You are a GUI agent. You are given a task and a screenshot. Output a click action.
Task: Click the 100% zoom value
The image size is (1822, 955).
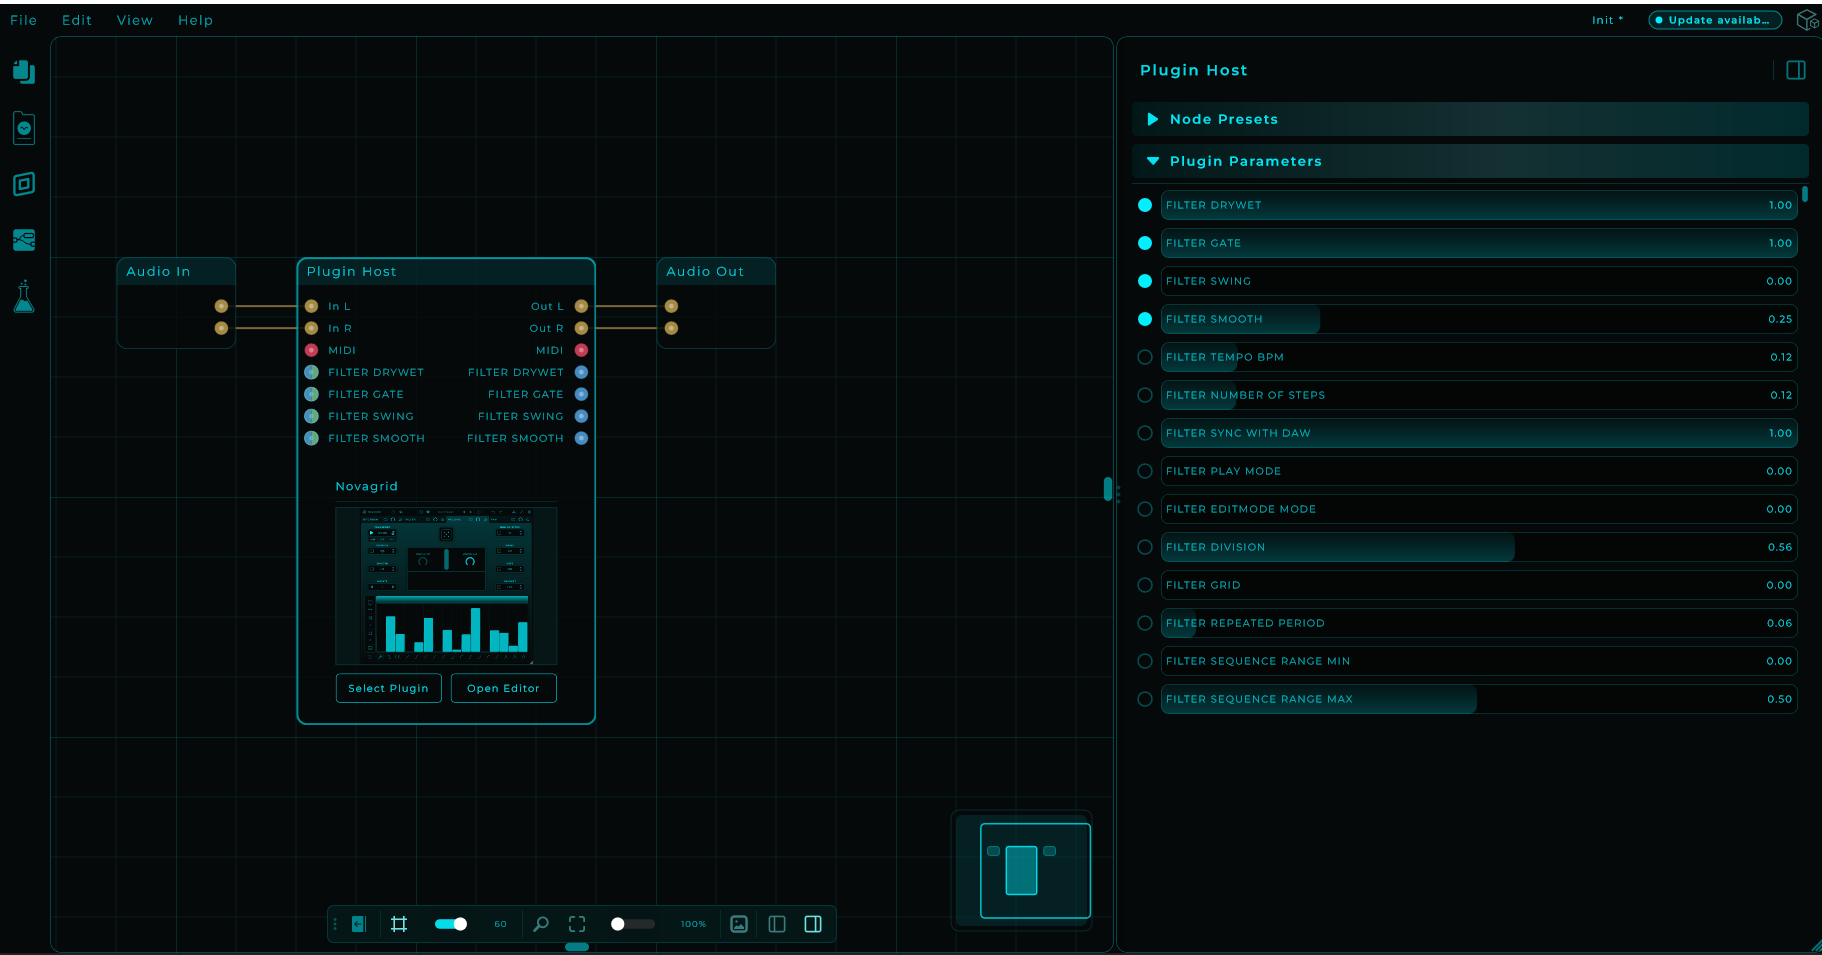(x=693, y=924)
